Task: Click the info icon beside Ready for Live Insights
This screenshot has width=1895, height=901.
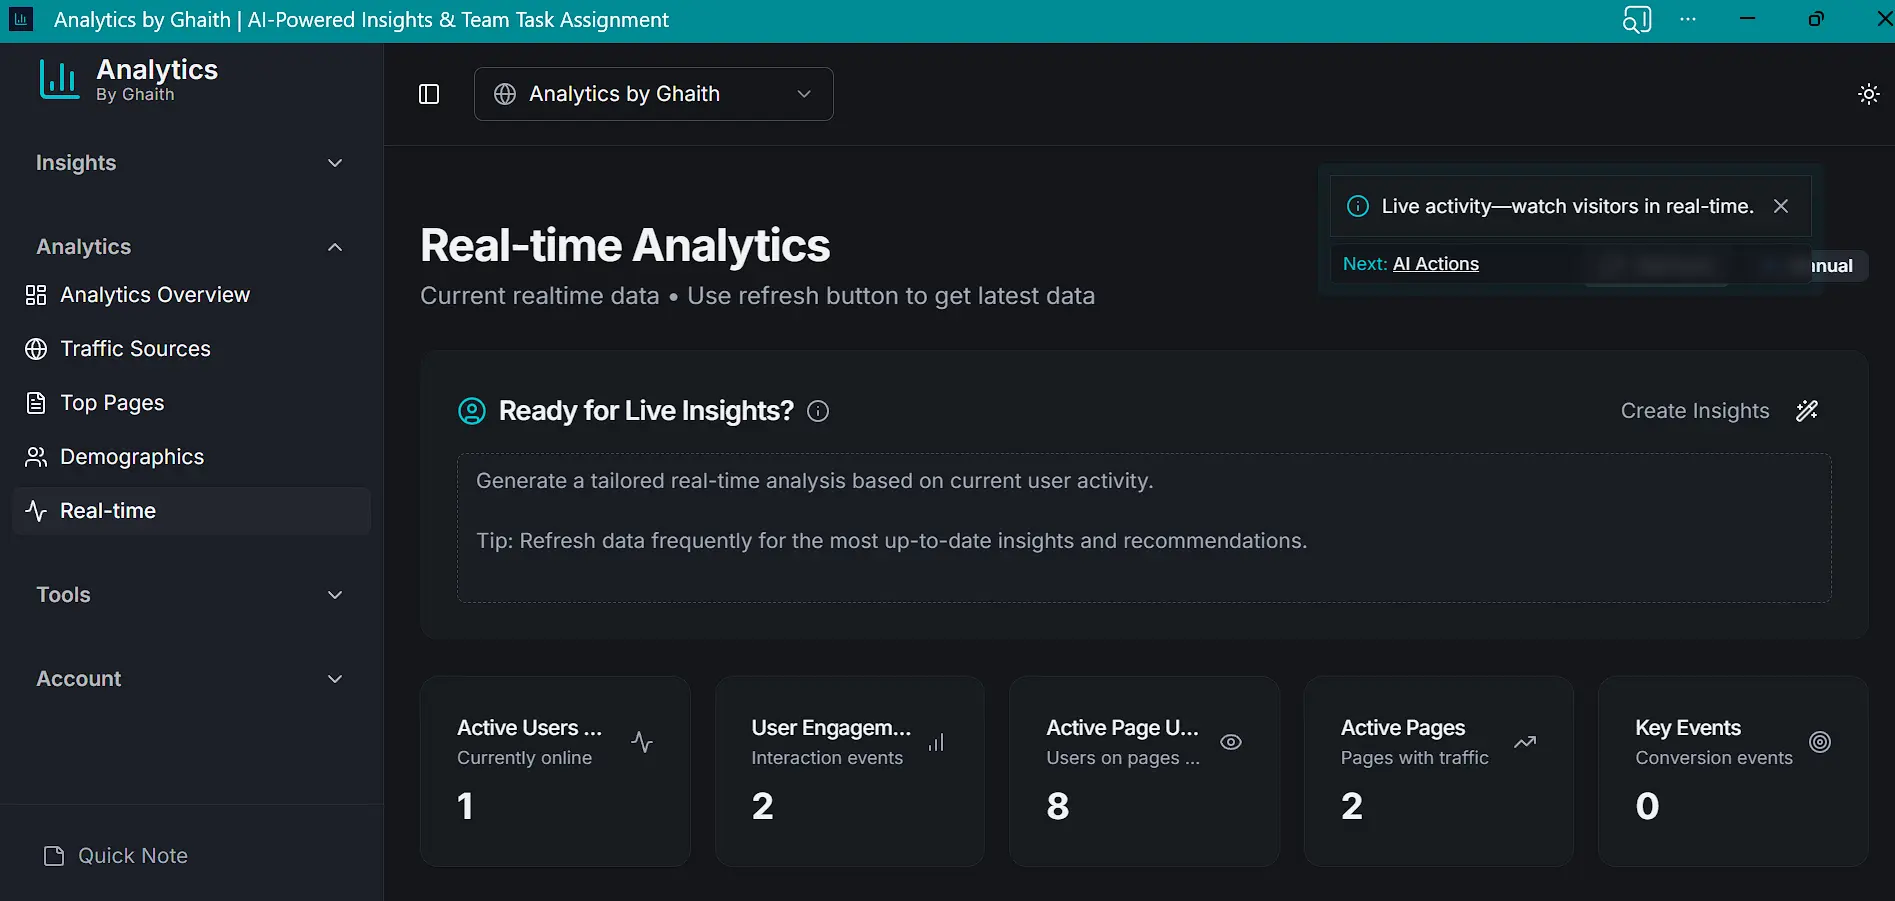Action: 818,411
